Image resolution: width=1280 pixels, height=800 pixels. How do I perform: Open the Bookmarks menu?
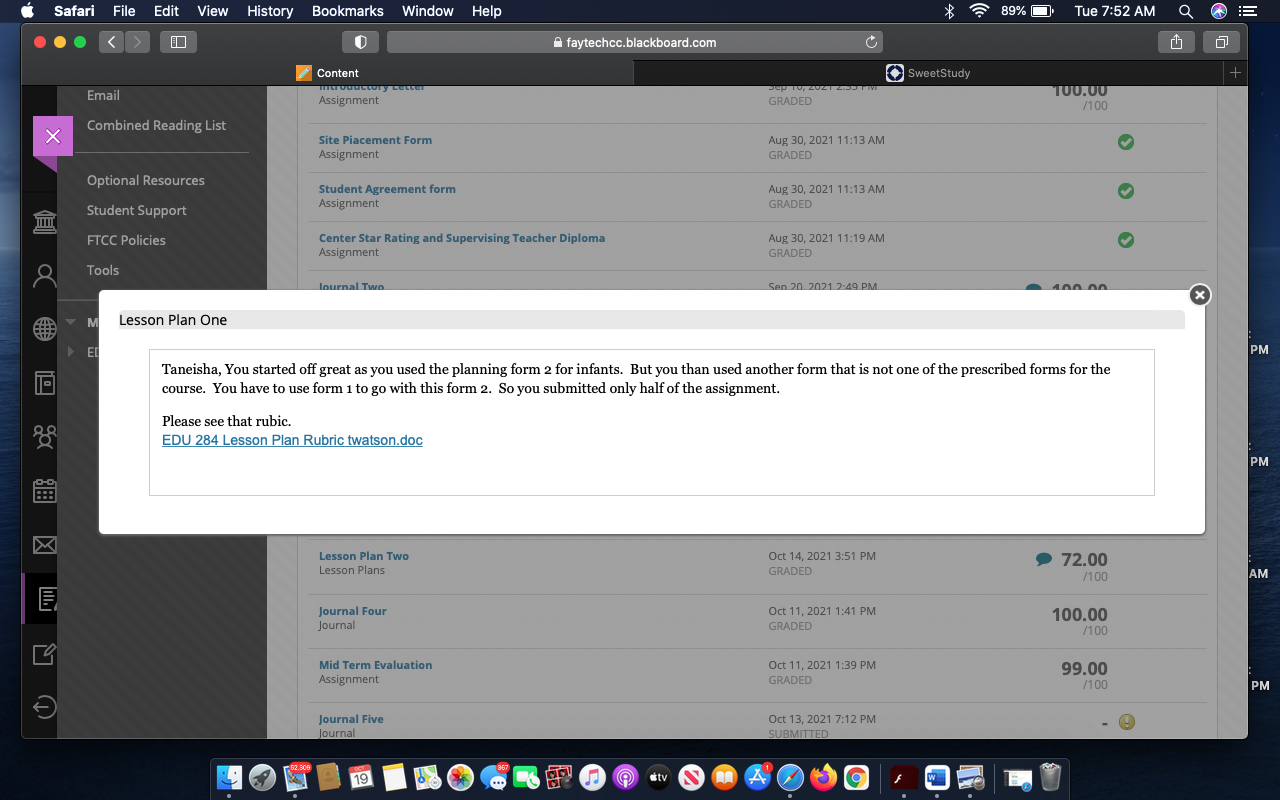347,11
